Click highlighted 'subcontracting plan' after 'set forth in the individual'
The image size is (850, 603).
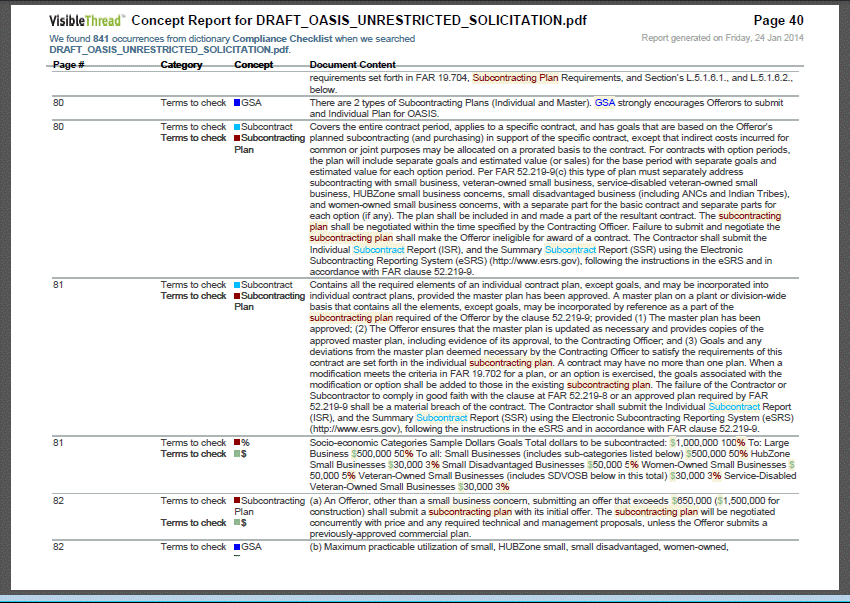point(511,363)
